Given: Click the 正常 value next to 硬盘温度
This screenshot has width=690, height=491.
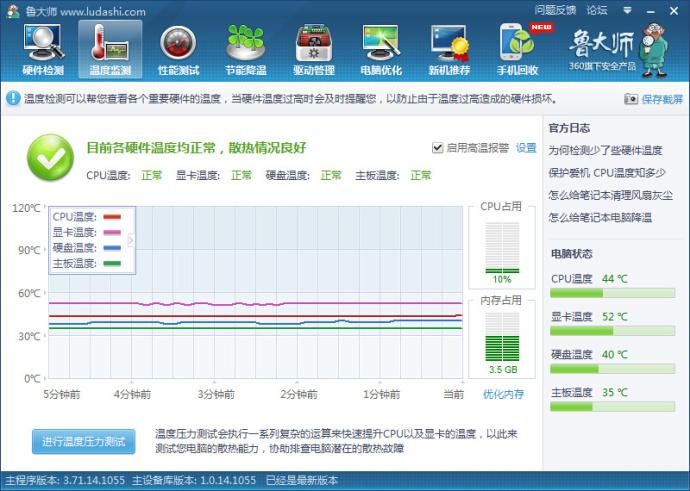Looking at the screenshot, I should tap(331, 175).
